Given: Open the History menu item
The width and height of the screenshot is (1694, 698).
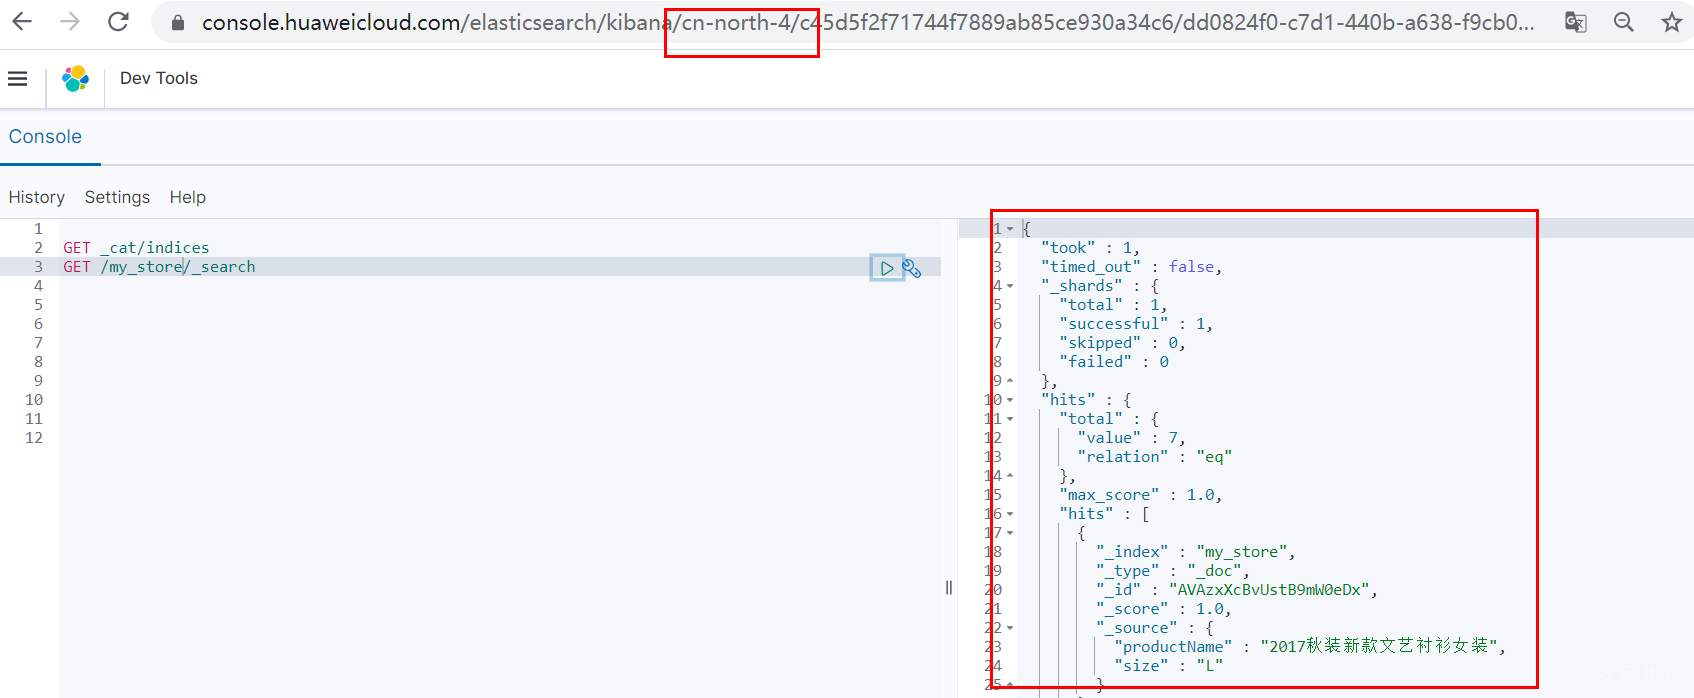Looking at the screenshot, I should 37,197.
